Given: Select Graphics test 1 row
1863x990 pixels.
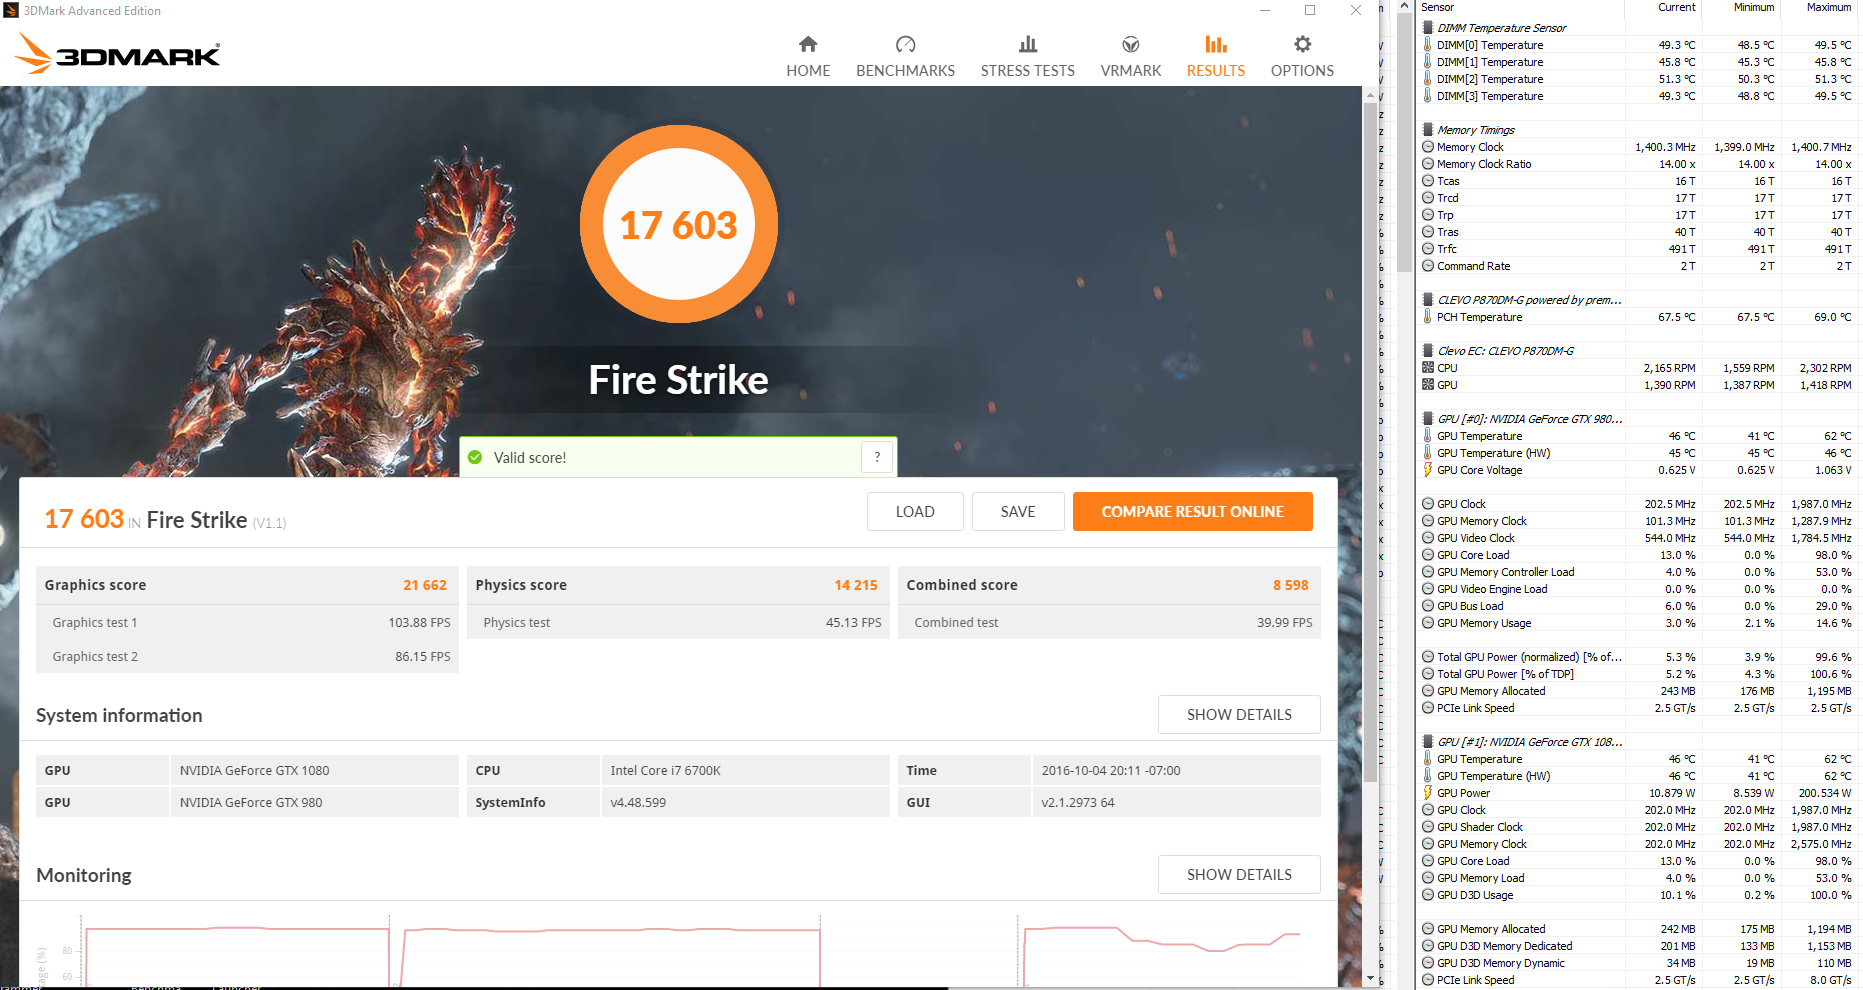Looking at the screenshot, I should click(x=247, y=622).
